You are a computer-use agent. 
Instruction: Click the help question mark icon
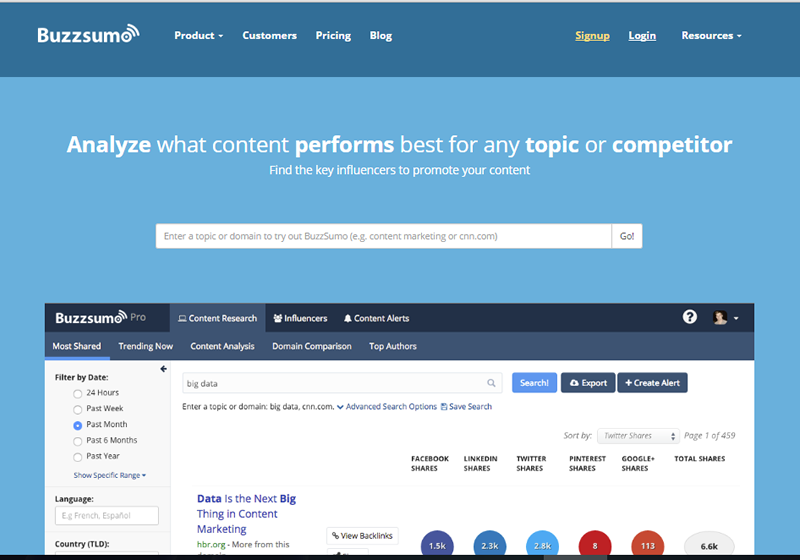point(690,317)
